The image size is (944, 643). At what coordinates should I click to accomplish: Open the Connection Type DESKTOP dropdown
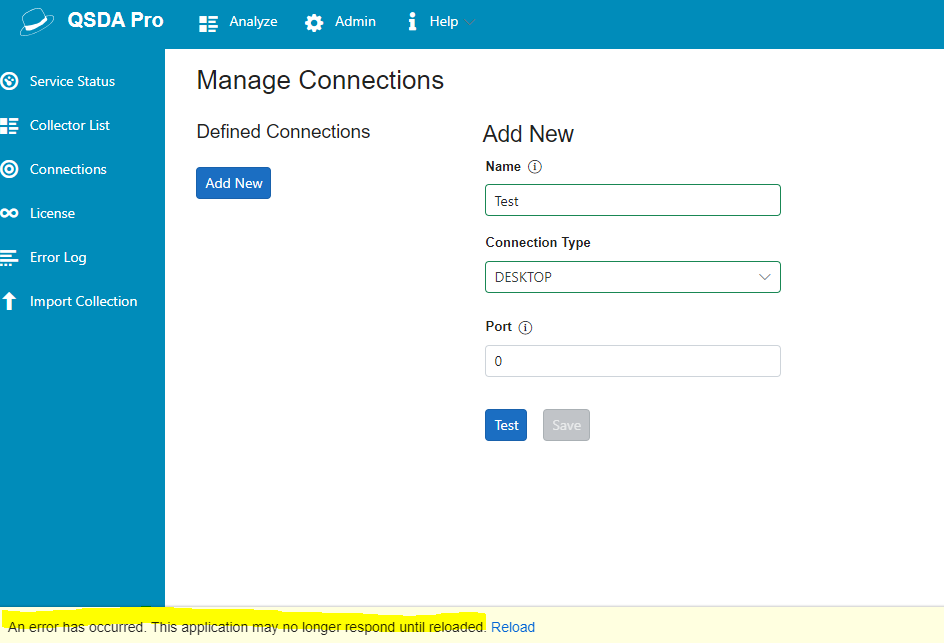[633, 277]
